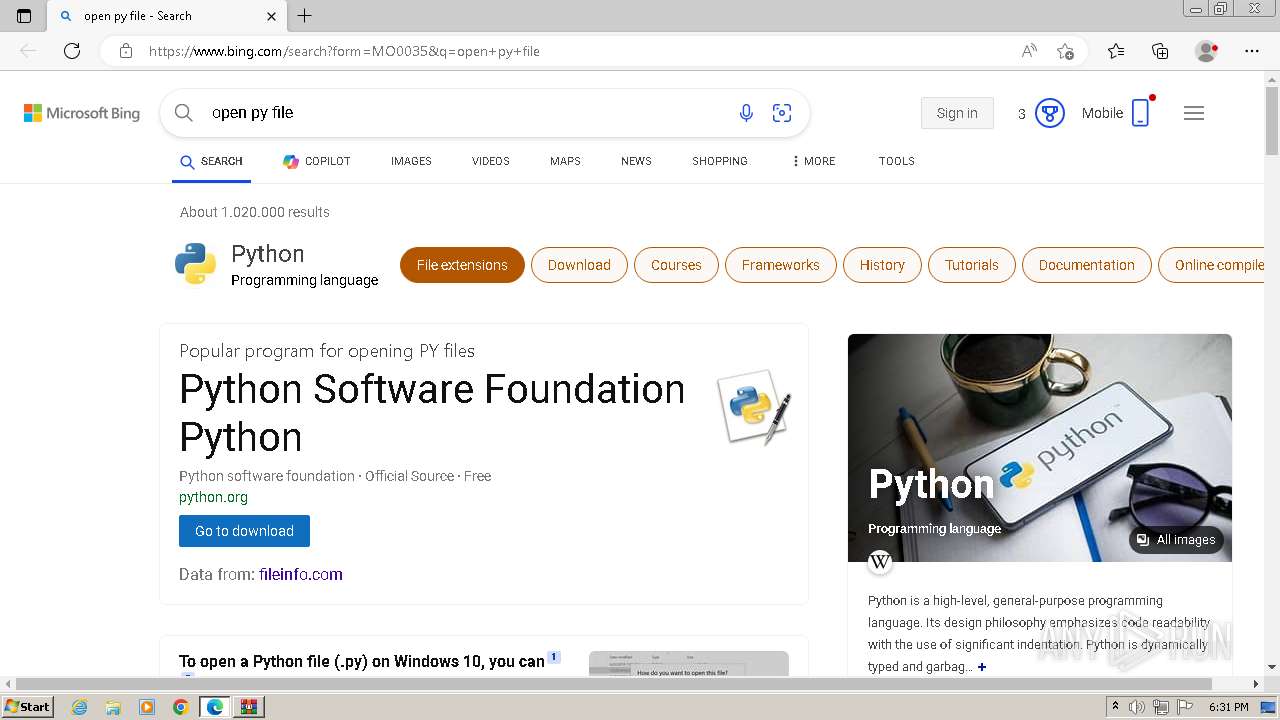Open Windows Media Player taskbar icon
This screenshot has width=1280, height=720.
pyautogui.click(x=147, y=707)
